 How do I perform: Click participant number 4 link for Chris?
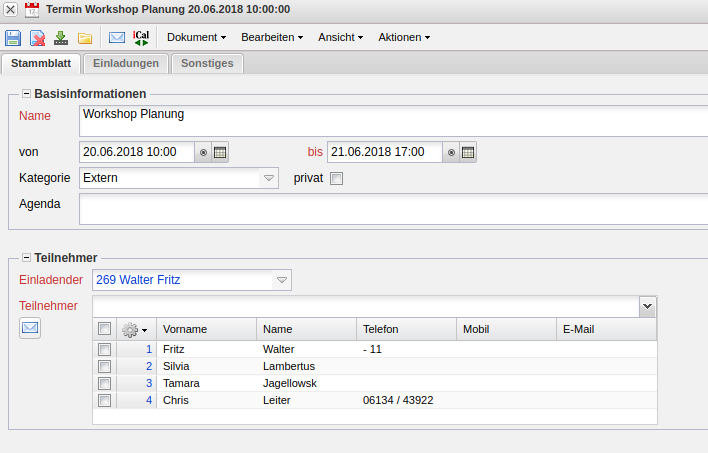(x=148, y=400)
